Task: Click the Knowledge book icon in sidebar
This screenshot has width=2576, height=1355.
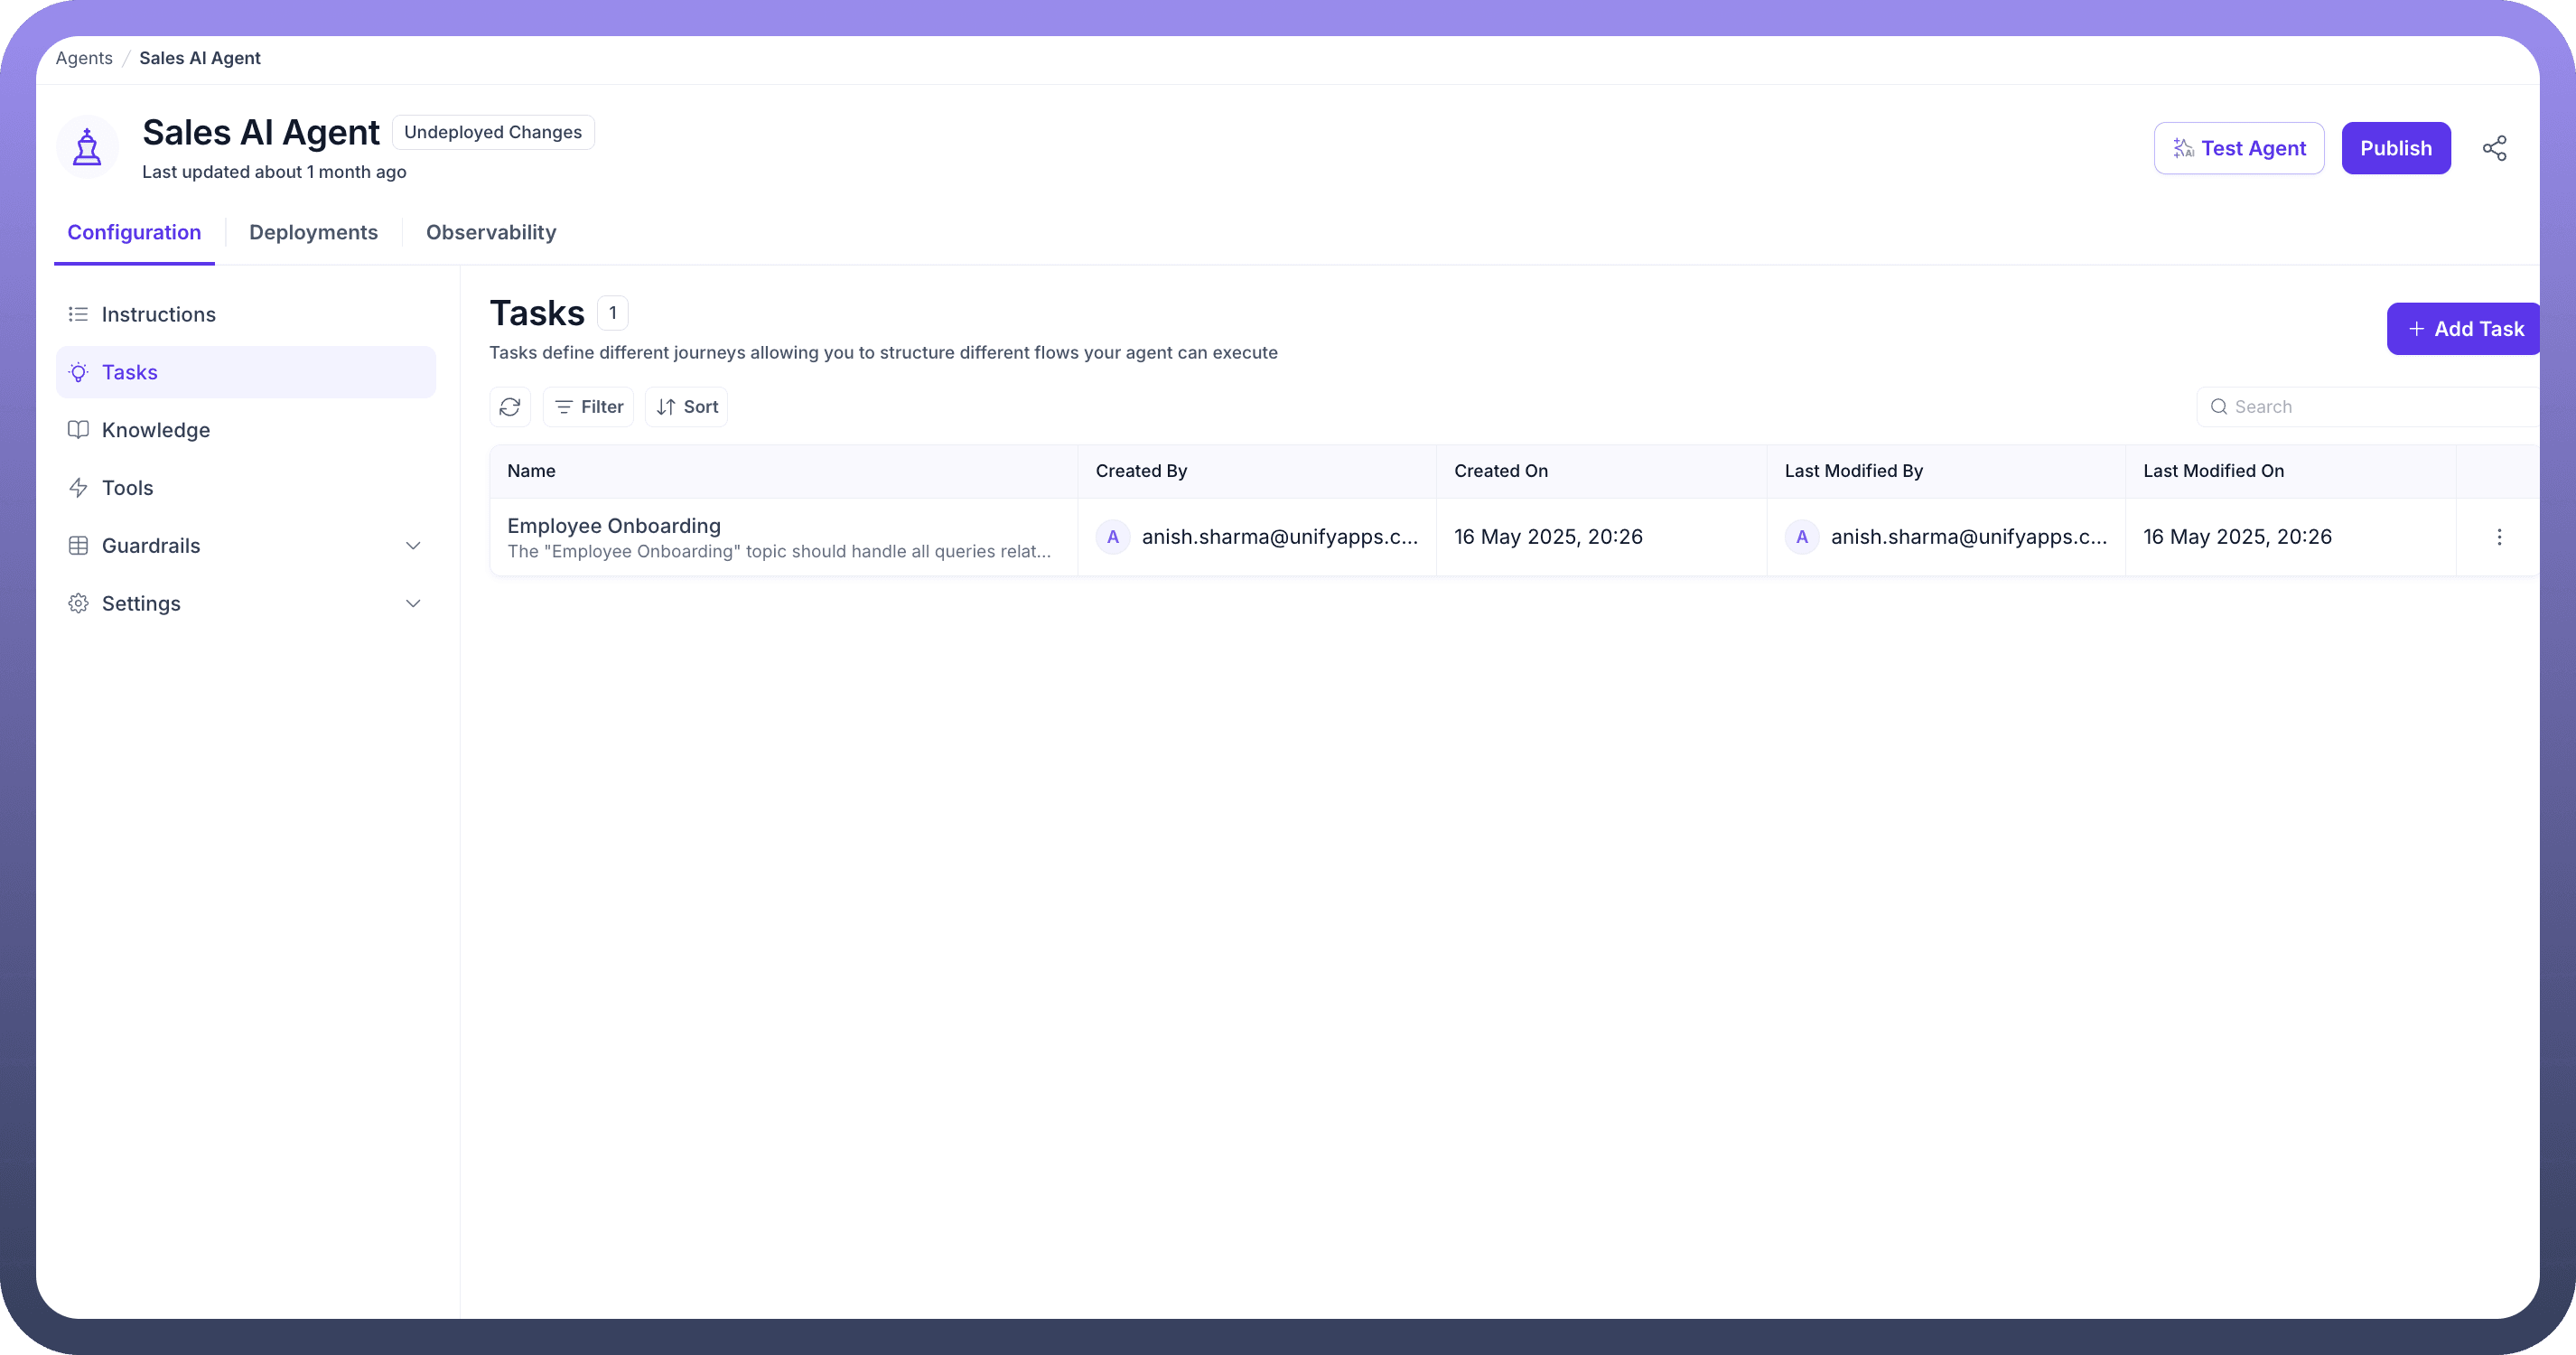Action: 78,430
